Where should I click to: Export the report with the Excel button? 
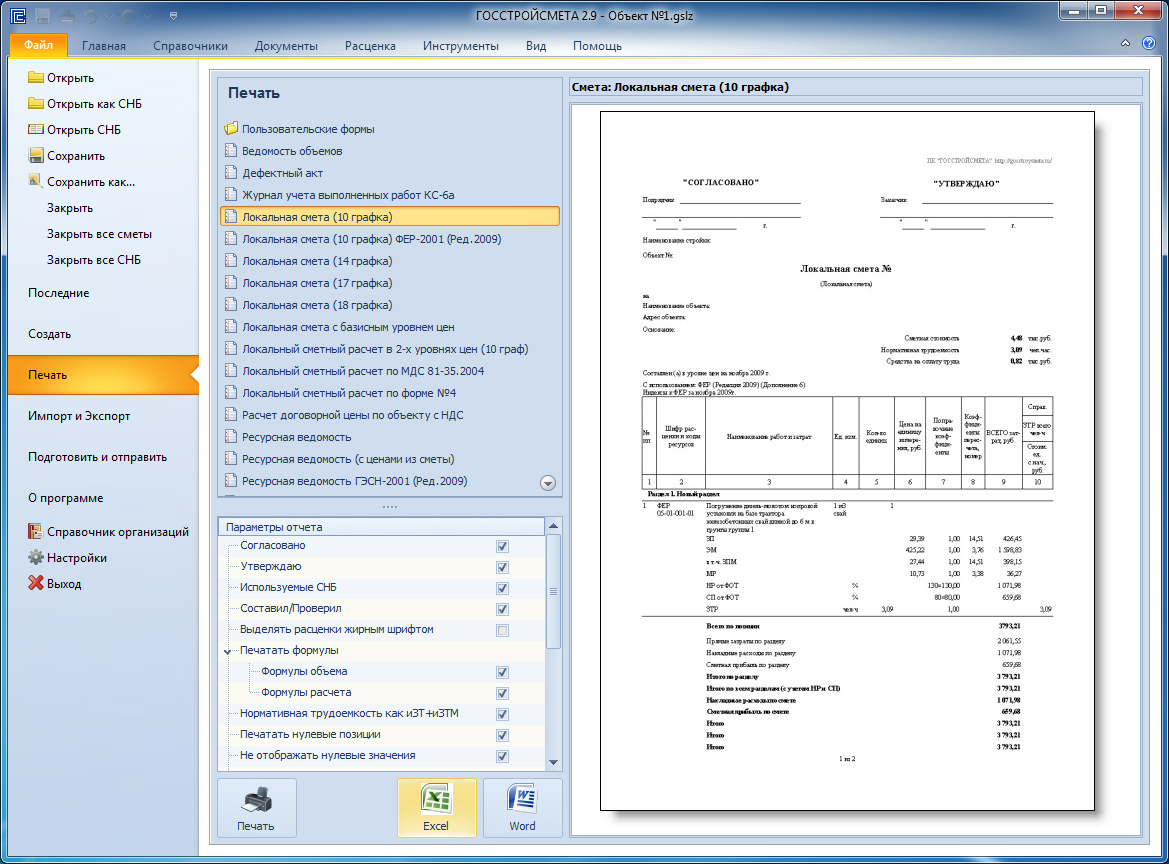pos(436,808)
